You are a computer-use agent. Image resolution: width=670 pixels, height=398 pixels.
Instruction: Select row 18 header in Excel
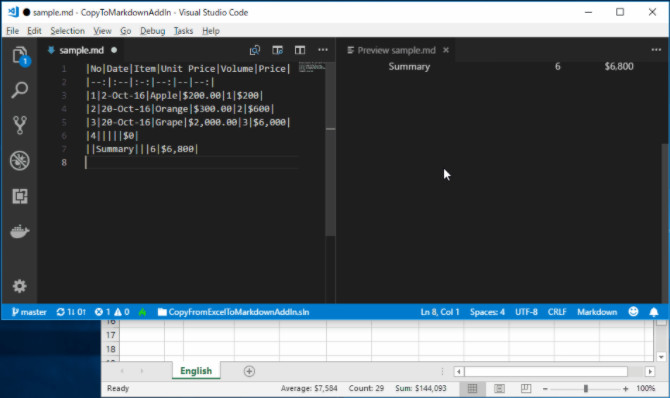pos(111,349)
